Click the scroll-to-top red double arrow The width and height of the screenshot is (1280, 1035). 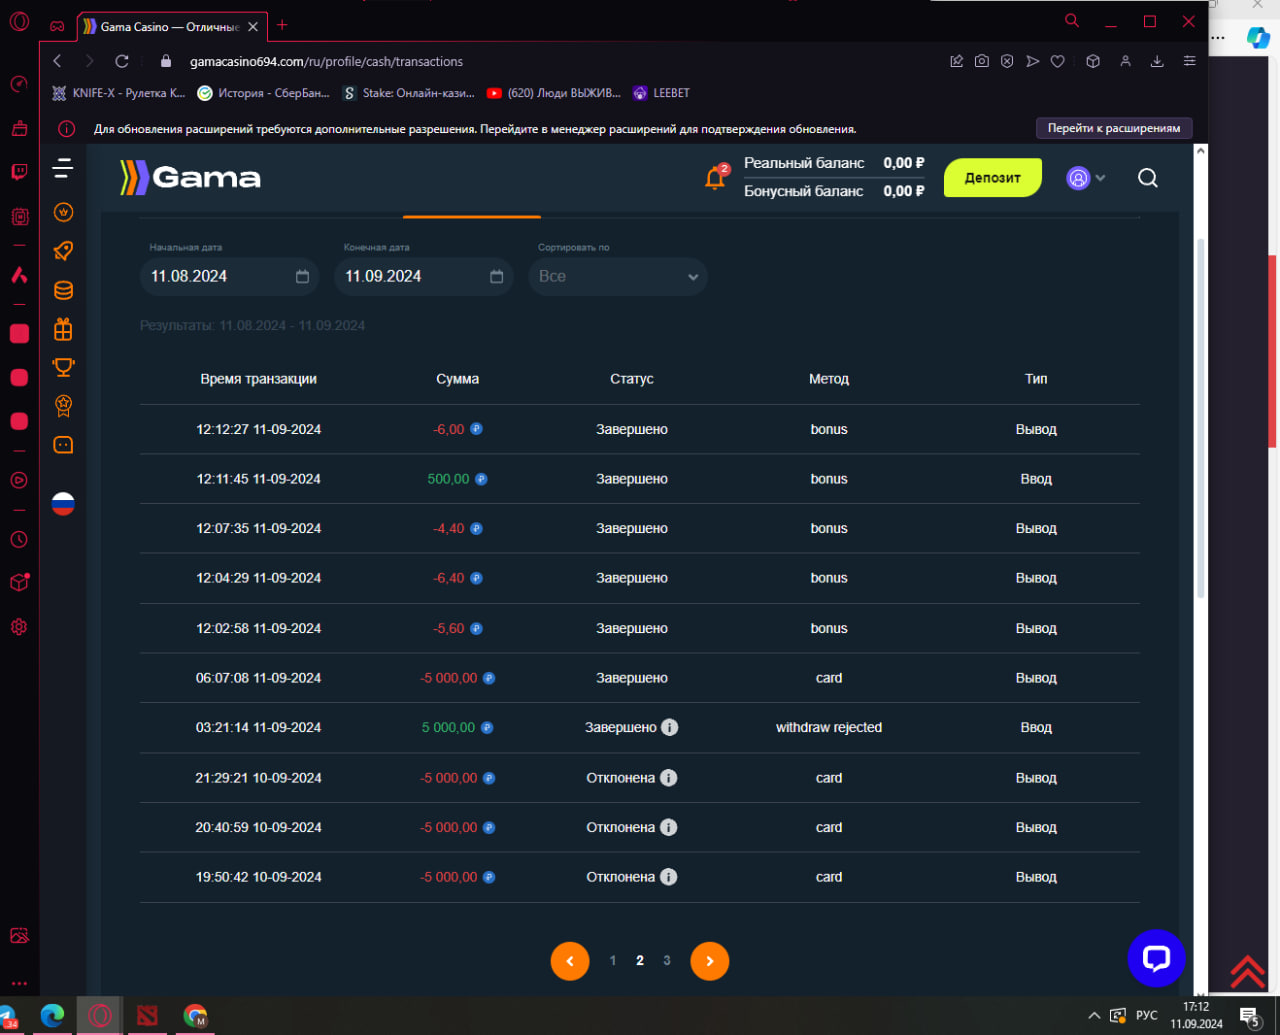point(1247,971)
